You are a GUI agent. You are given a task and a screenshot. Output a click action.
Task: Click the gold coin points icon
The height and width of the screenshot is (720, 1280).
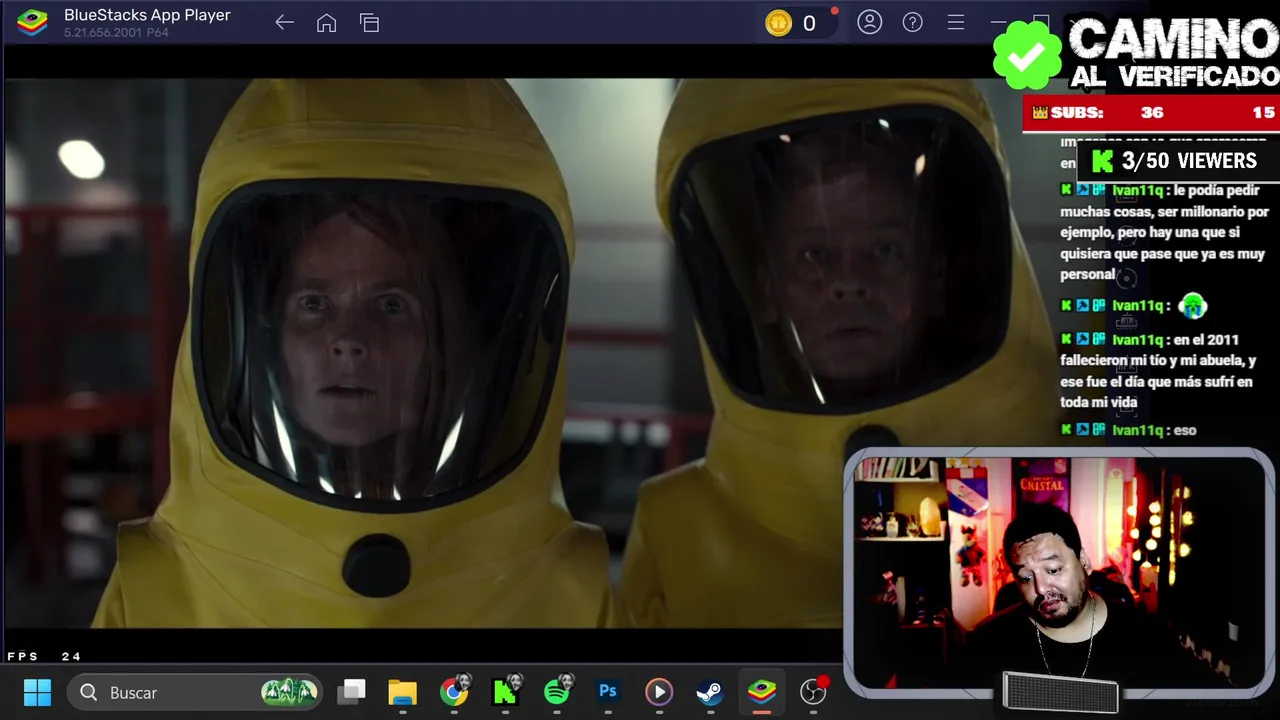778,23
